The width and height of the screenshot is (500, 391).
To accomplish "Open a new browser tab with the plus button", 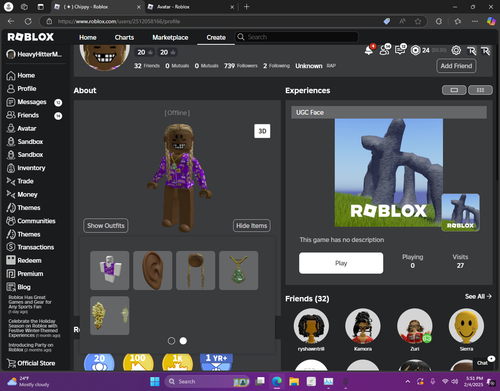I will [x=247, y=7].
